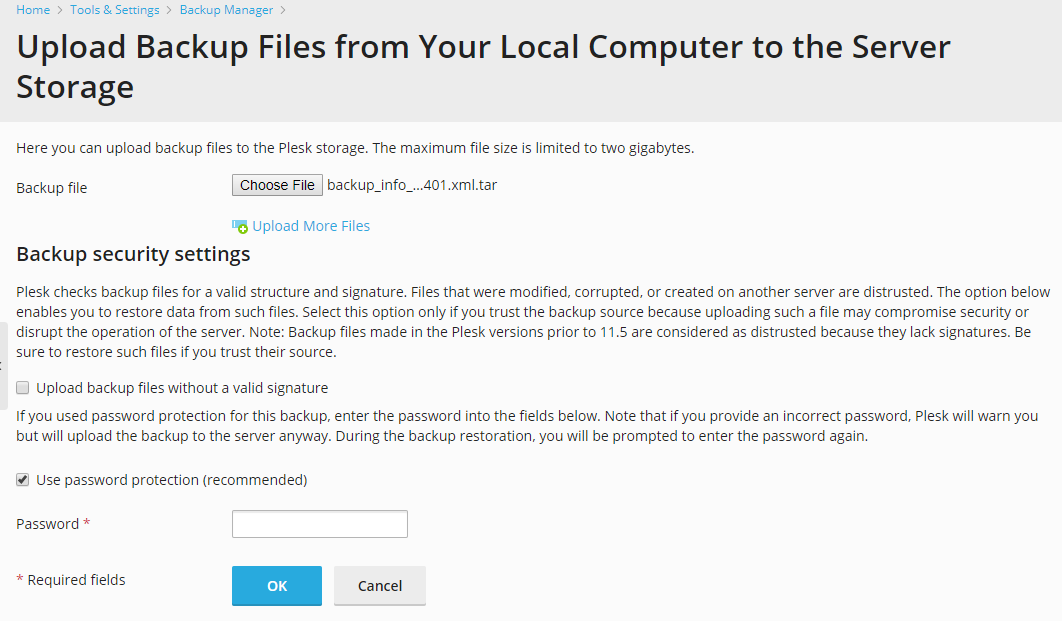Click the Backup file label
This screenshot has height=621, width=1062.
(52, 188)
